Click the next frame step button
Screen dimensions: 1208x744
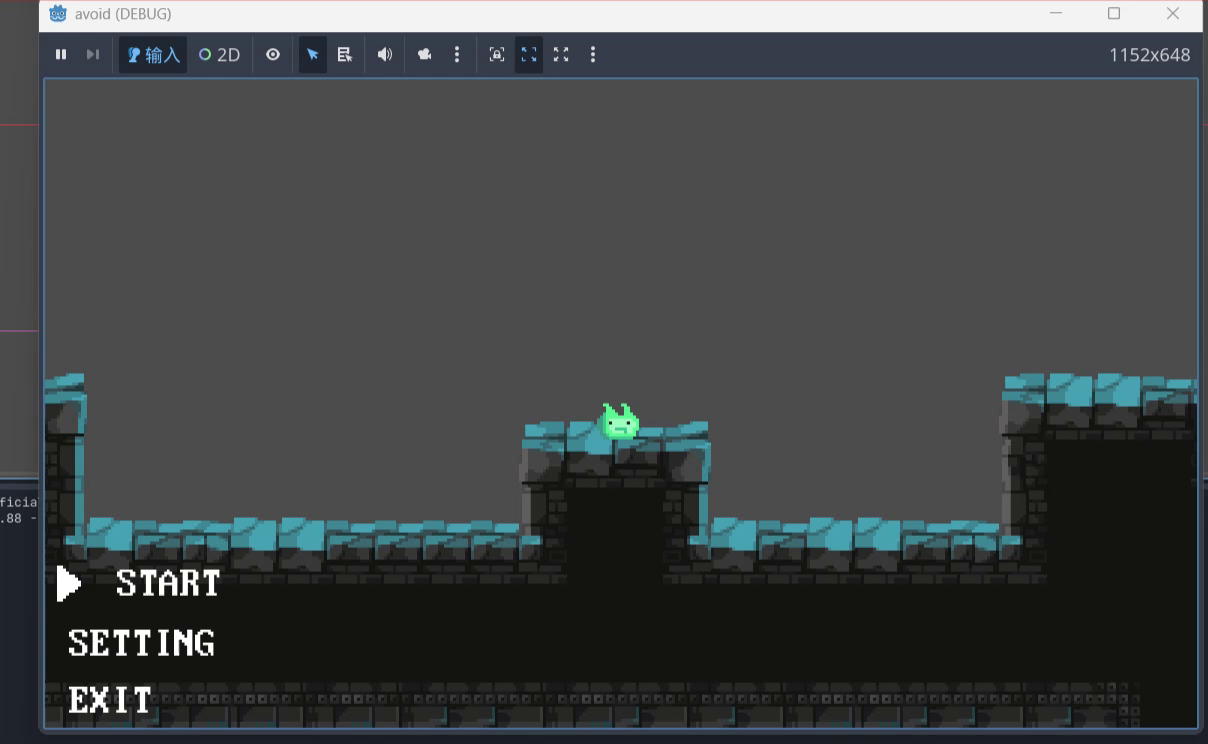93,55
